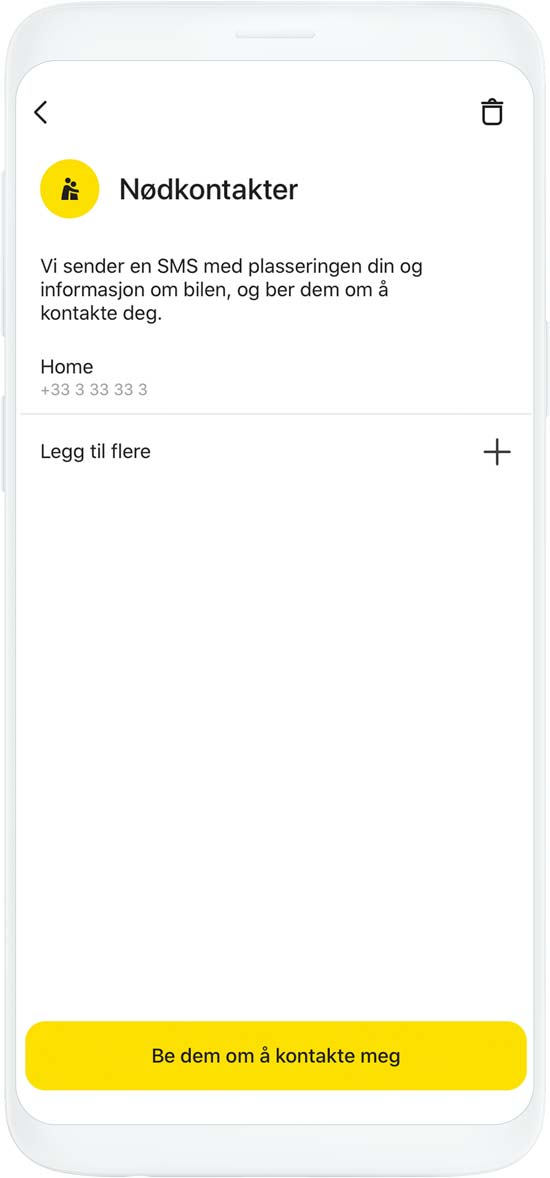This screenshot has width=550, height=1178.
Task: Open the Home emergency contact entry
Action: pyautogui.click(x=276, y=378)
